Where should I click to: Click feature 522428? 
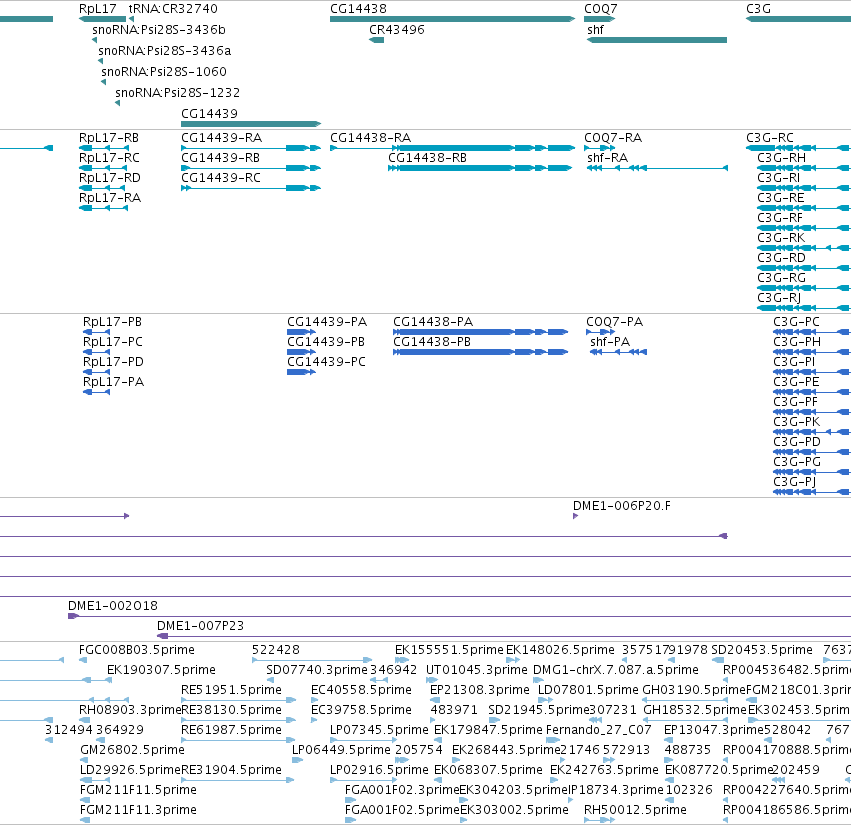(x=312, y=661)
